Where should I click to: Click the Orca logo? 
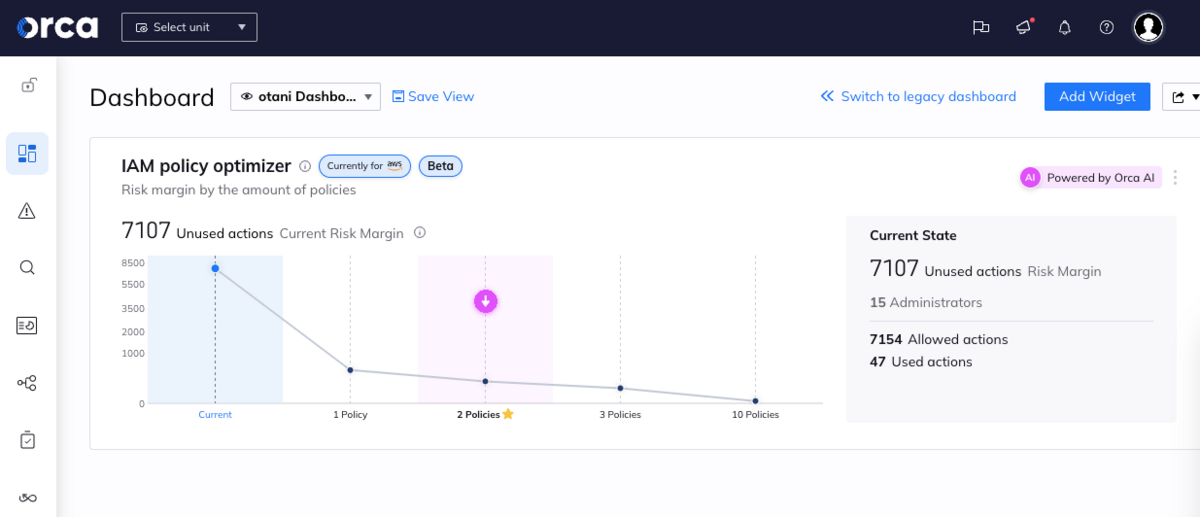point(57,27)
